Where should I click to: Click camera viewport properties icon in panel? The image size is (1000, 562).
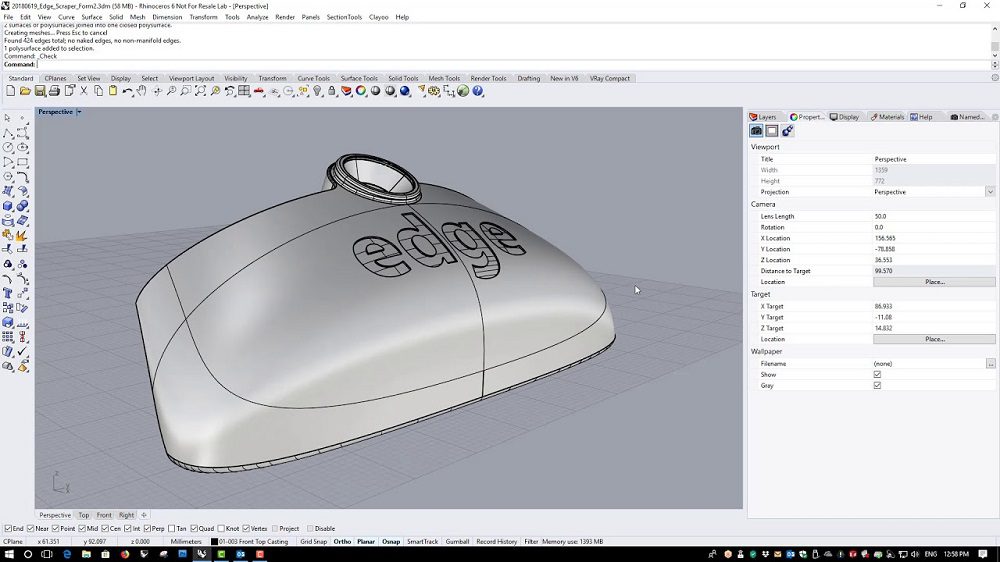click(x=756, y=131)
